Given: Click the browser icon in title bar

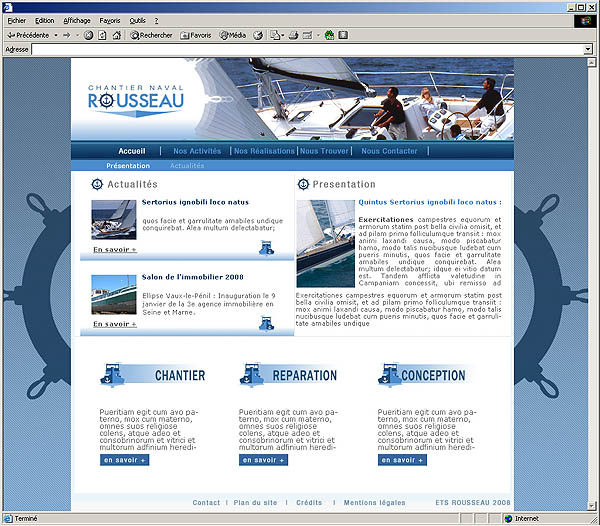Looking at the screenshot, I should pos(7,7).
